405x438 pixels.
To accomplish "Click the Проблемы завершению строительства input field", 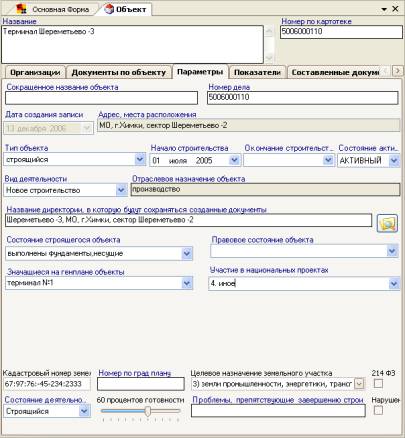I will 278,411.
